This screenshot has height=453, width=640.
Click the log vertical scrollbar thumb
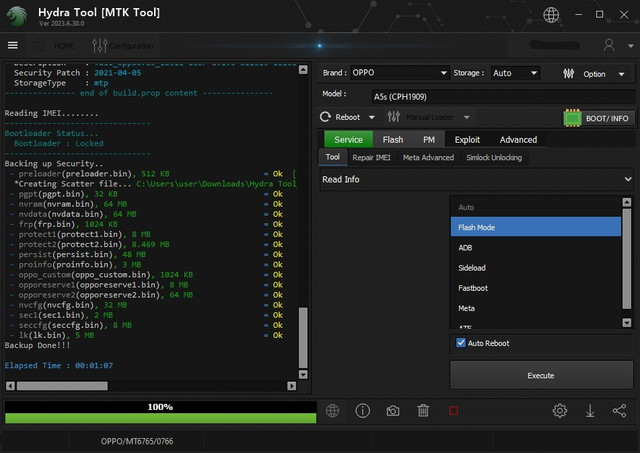pos(303,338)
